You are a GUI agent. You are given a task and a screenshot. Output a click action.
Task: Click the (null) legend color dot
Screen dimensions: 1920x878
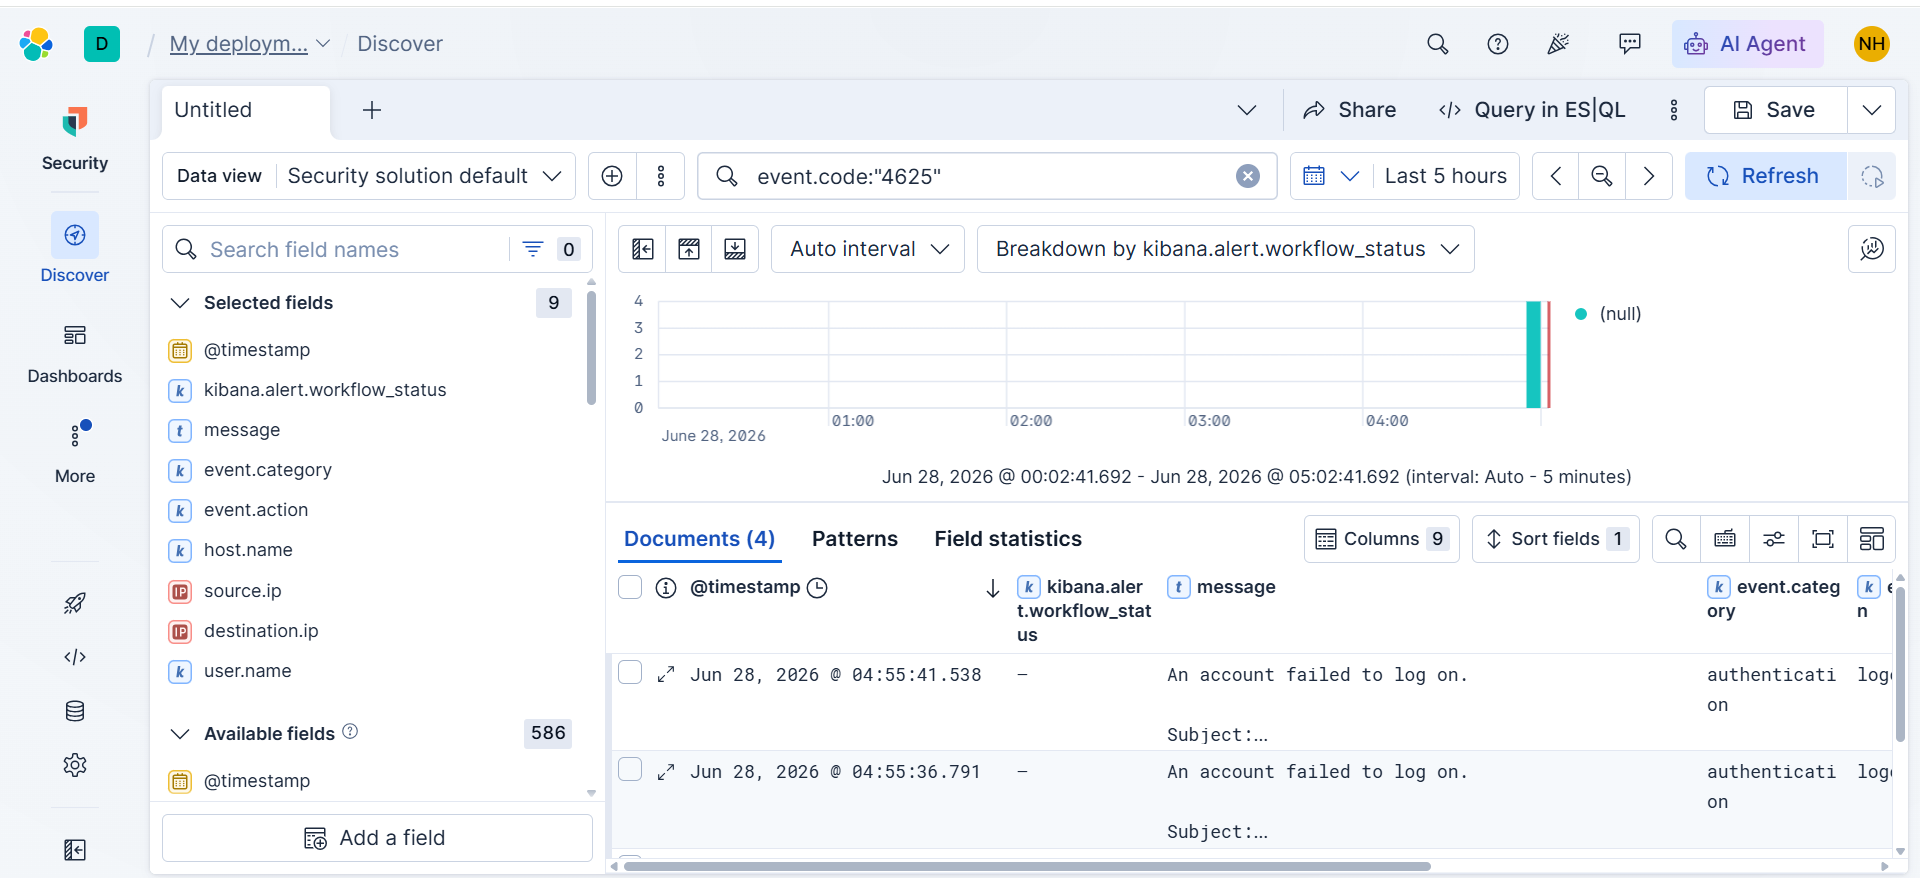click(1581, 314)
